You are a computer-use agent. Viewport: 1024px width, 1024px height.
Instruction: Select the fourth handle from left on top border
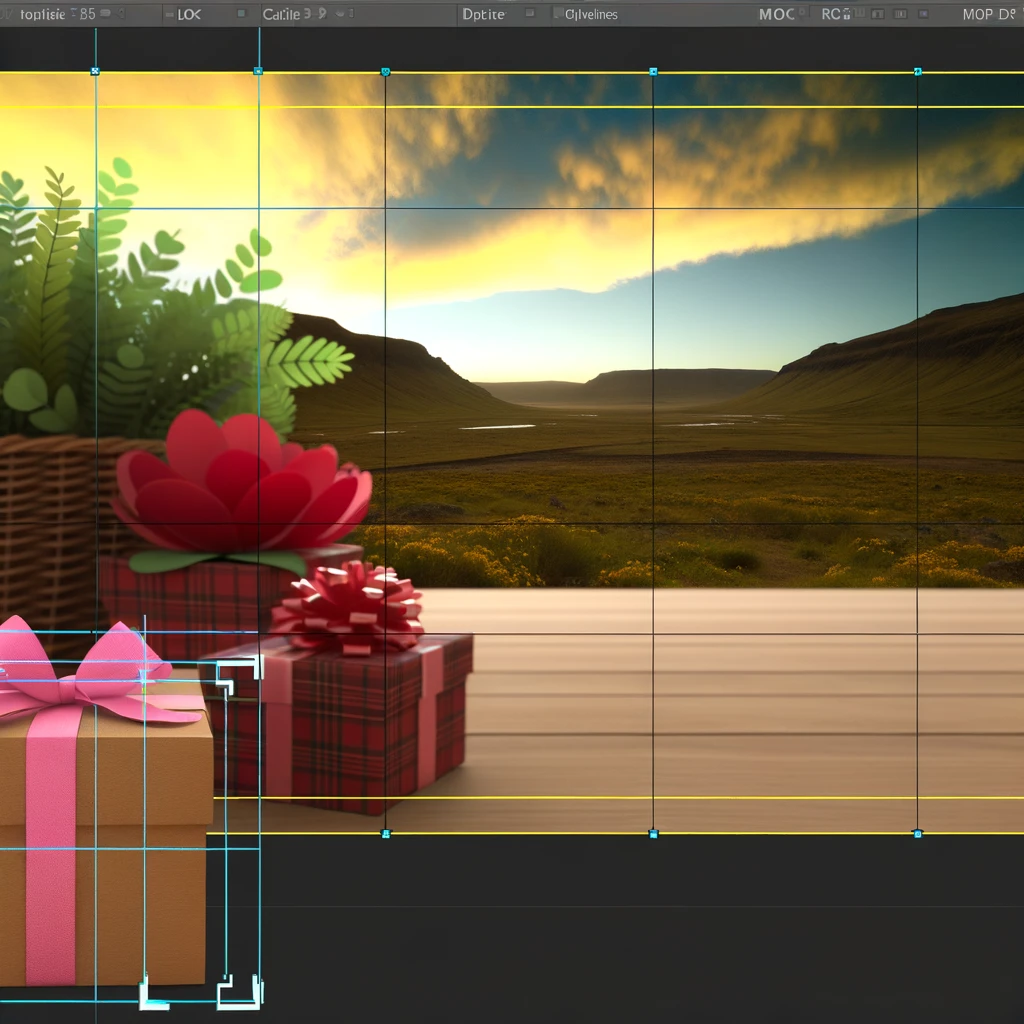coord(653,72)
